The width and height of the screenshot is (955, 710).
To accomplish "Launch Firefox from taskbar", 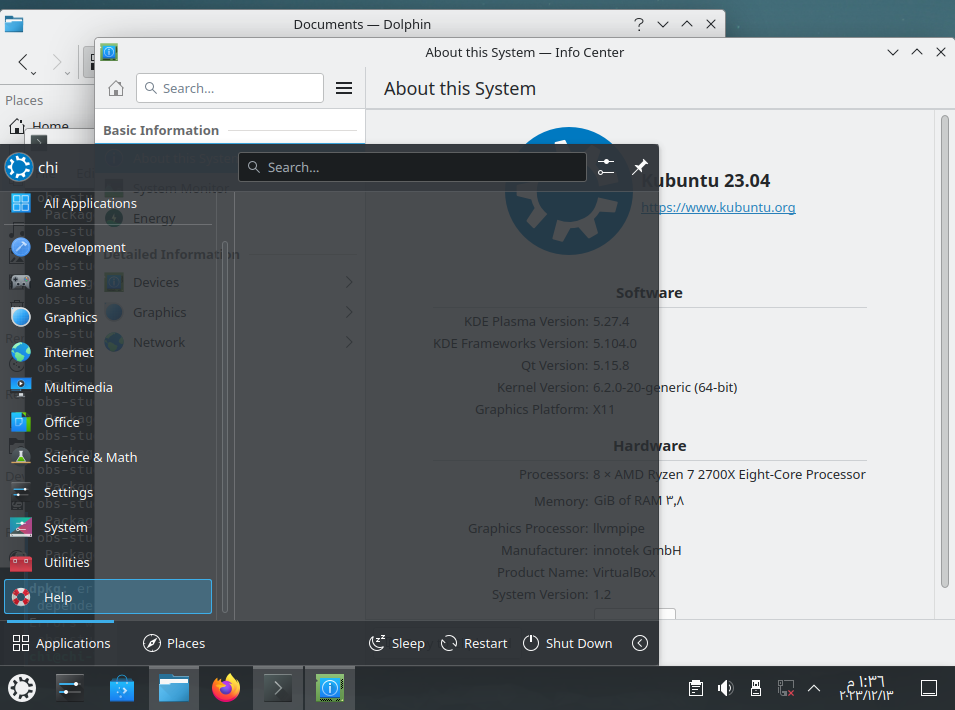I will point(226,688).
